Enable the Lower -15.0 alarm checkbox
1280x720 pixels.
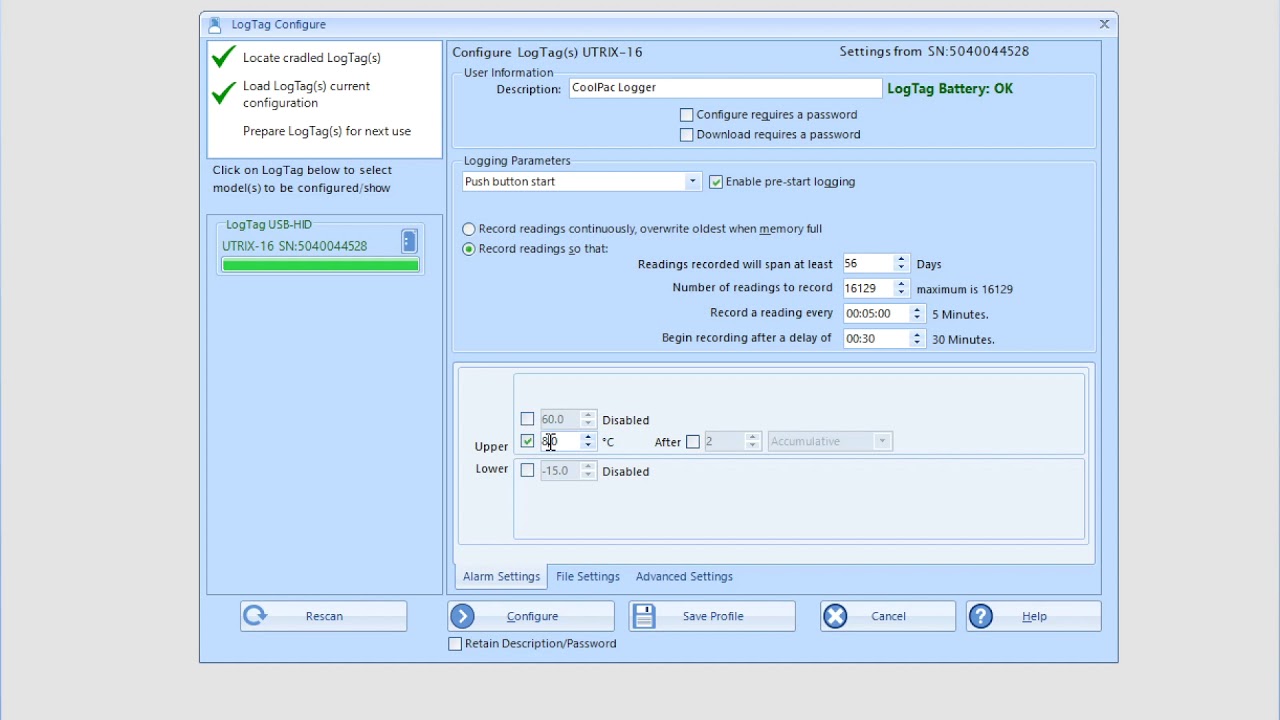pos(527,470)
